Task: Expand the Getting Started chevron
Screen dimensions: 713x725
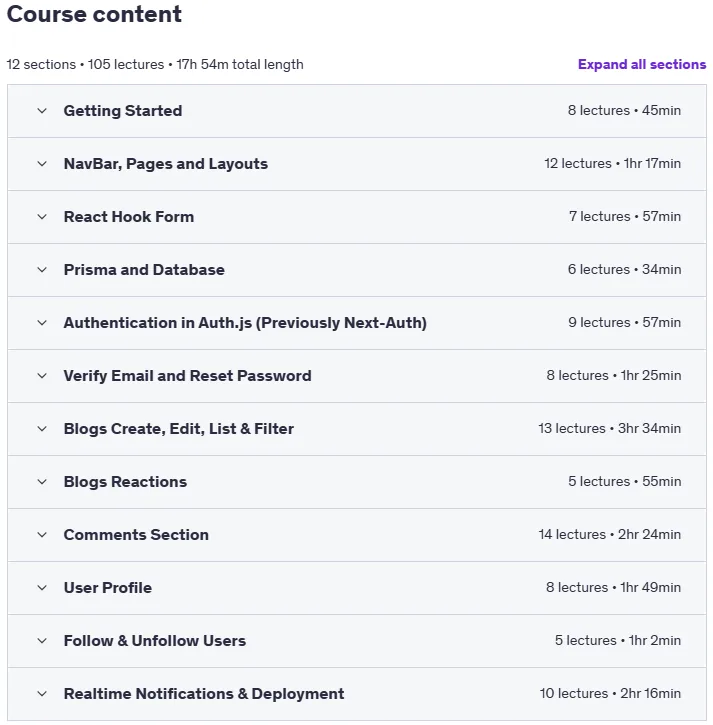Action: (x=42, y=111)
